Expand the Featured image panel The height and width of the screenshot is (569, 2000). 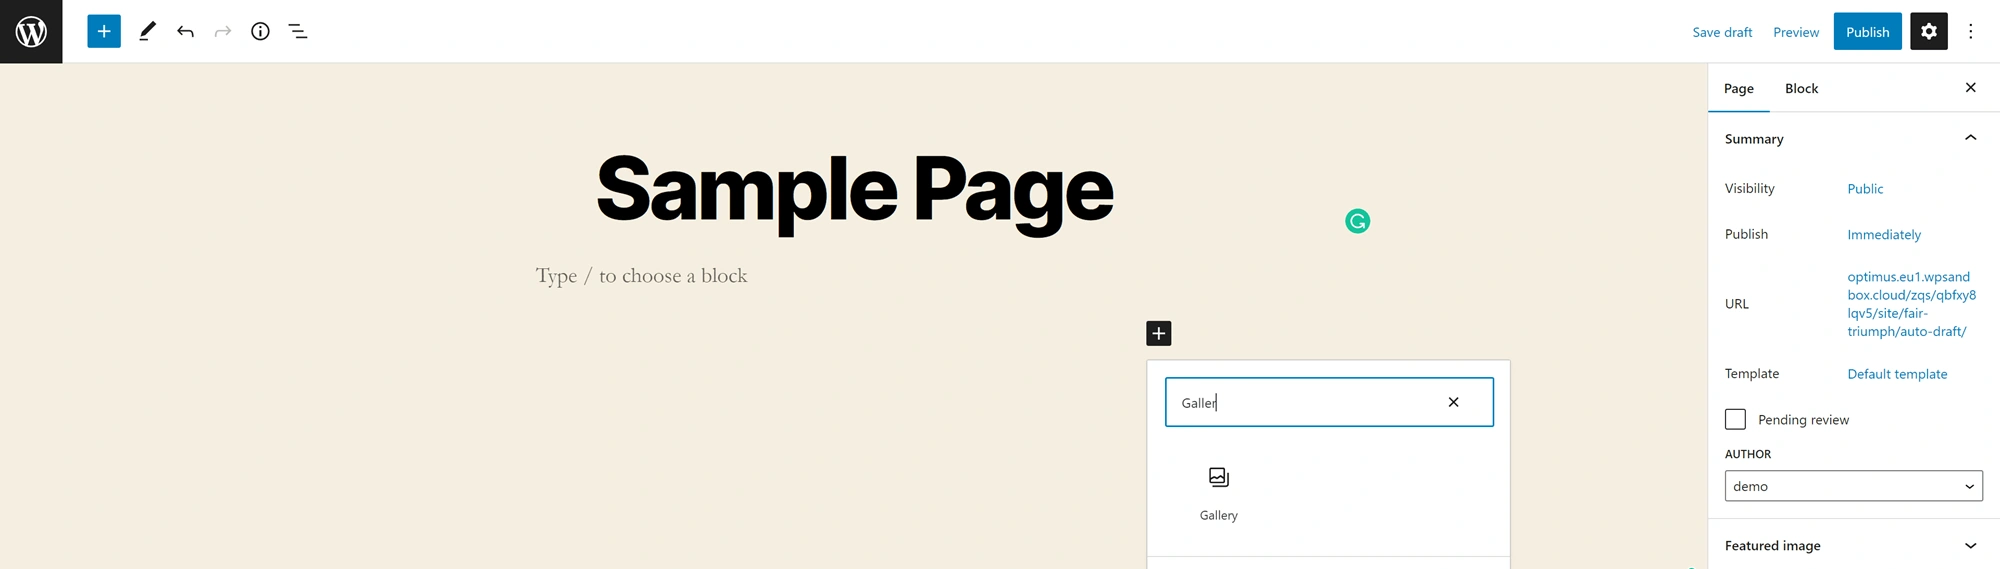pyautogui.click(x=1970, y=545)
